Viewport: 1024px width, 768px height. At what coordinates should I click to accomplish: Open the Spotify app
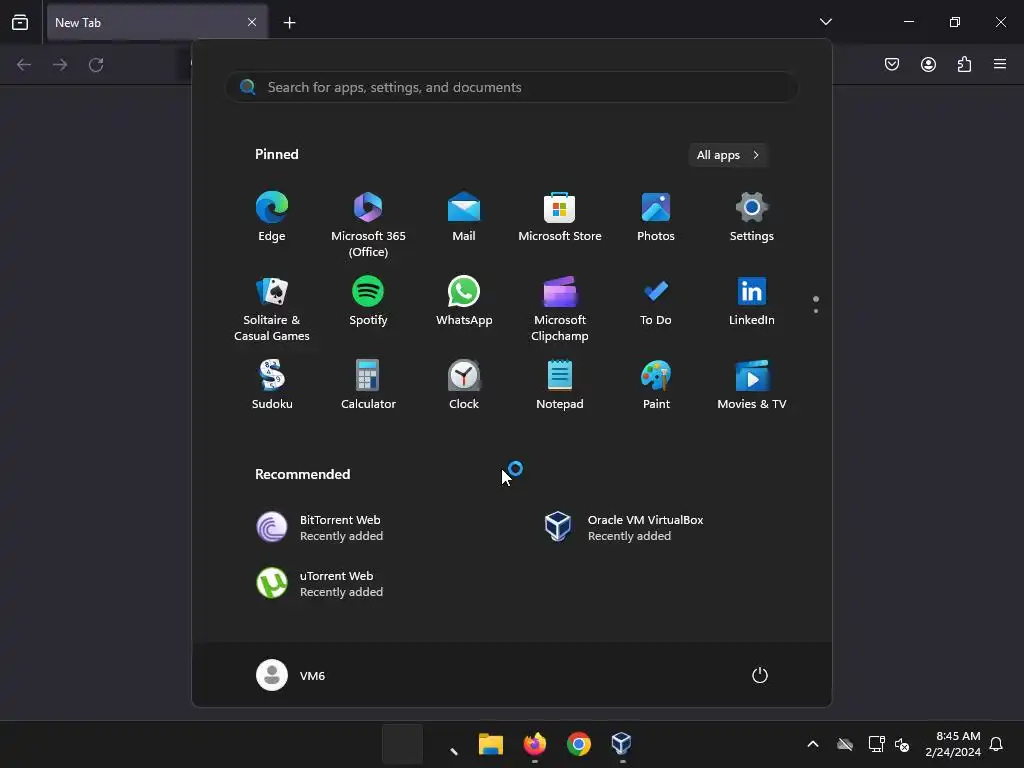(368, 302)
